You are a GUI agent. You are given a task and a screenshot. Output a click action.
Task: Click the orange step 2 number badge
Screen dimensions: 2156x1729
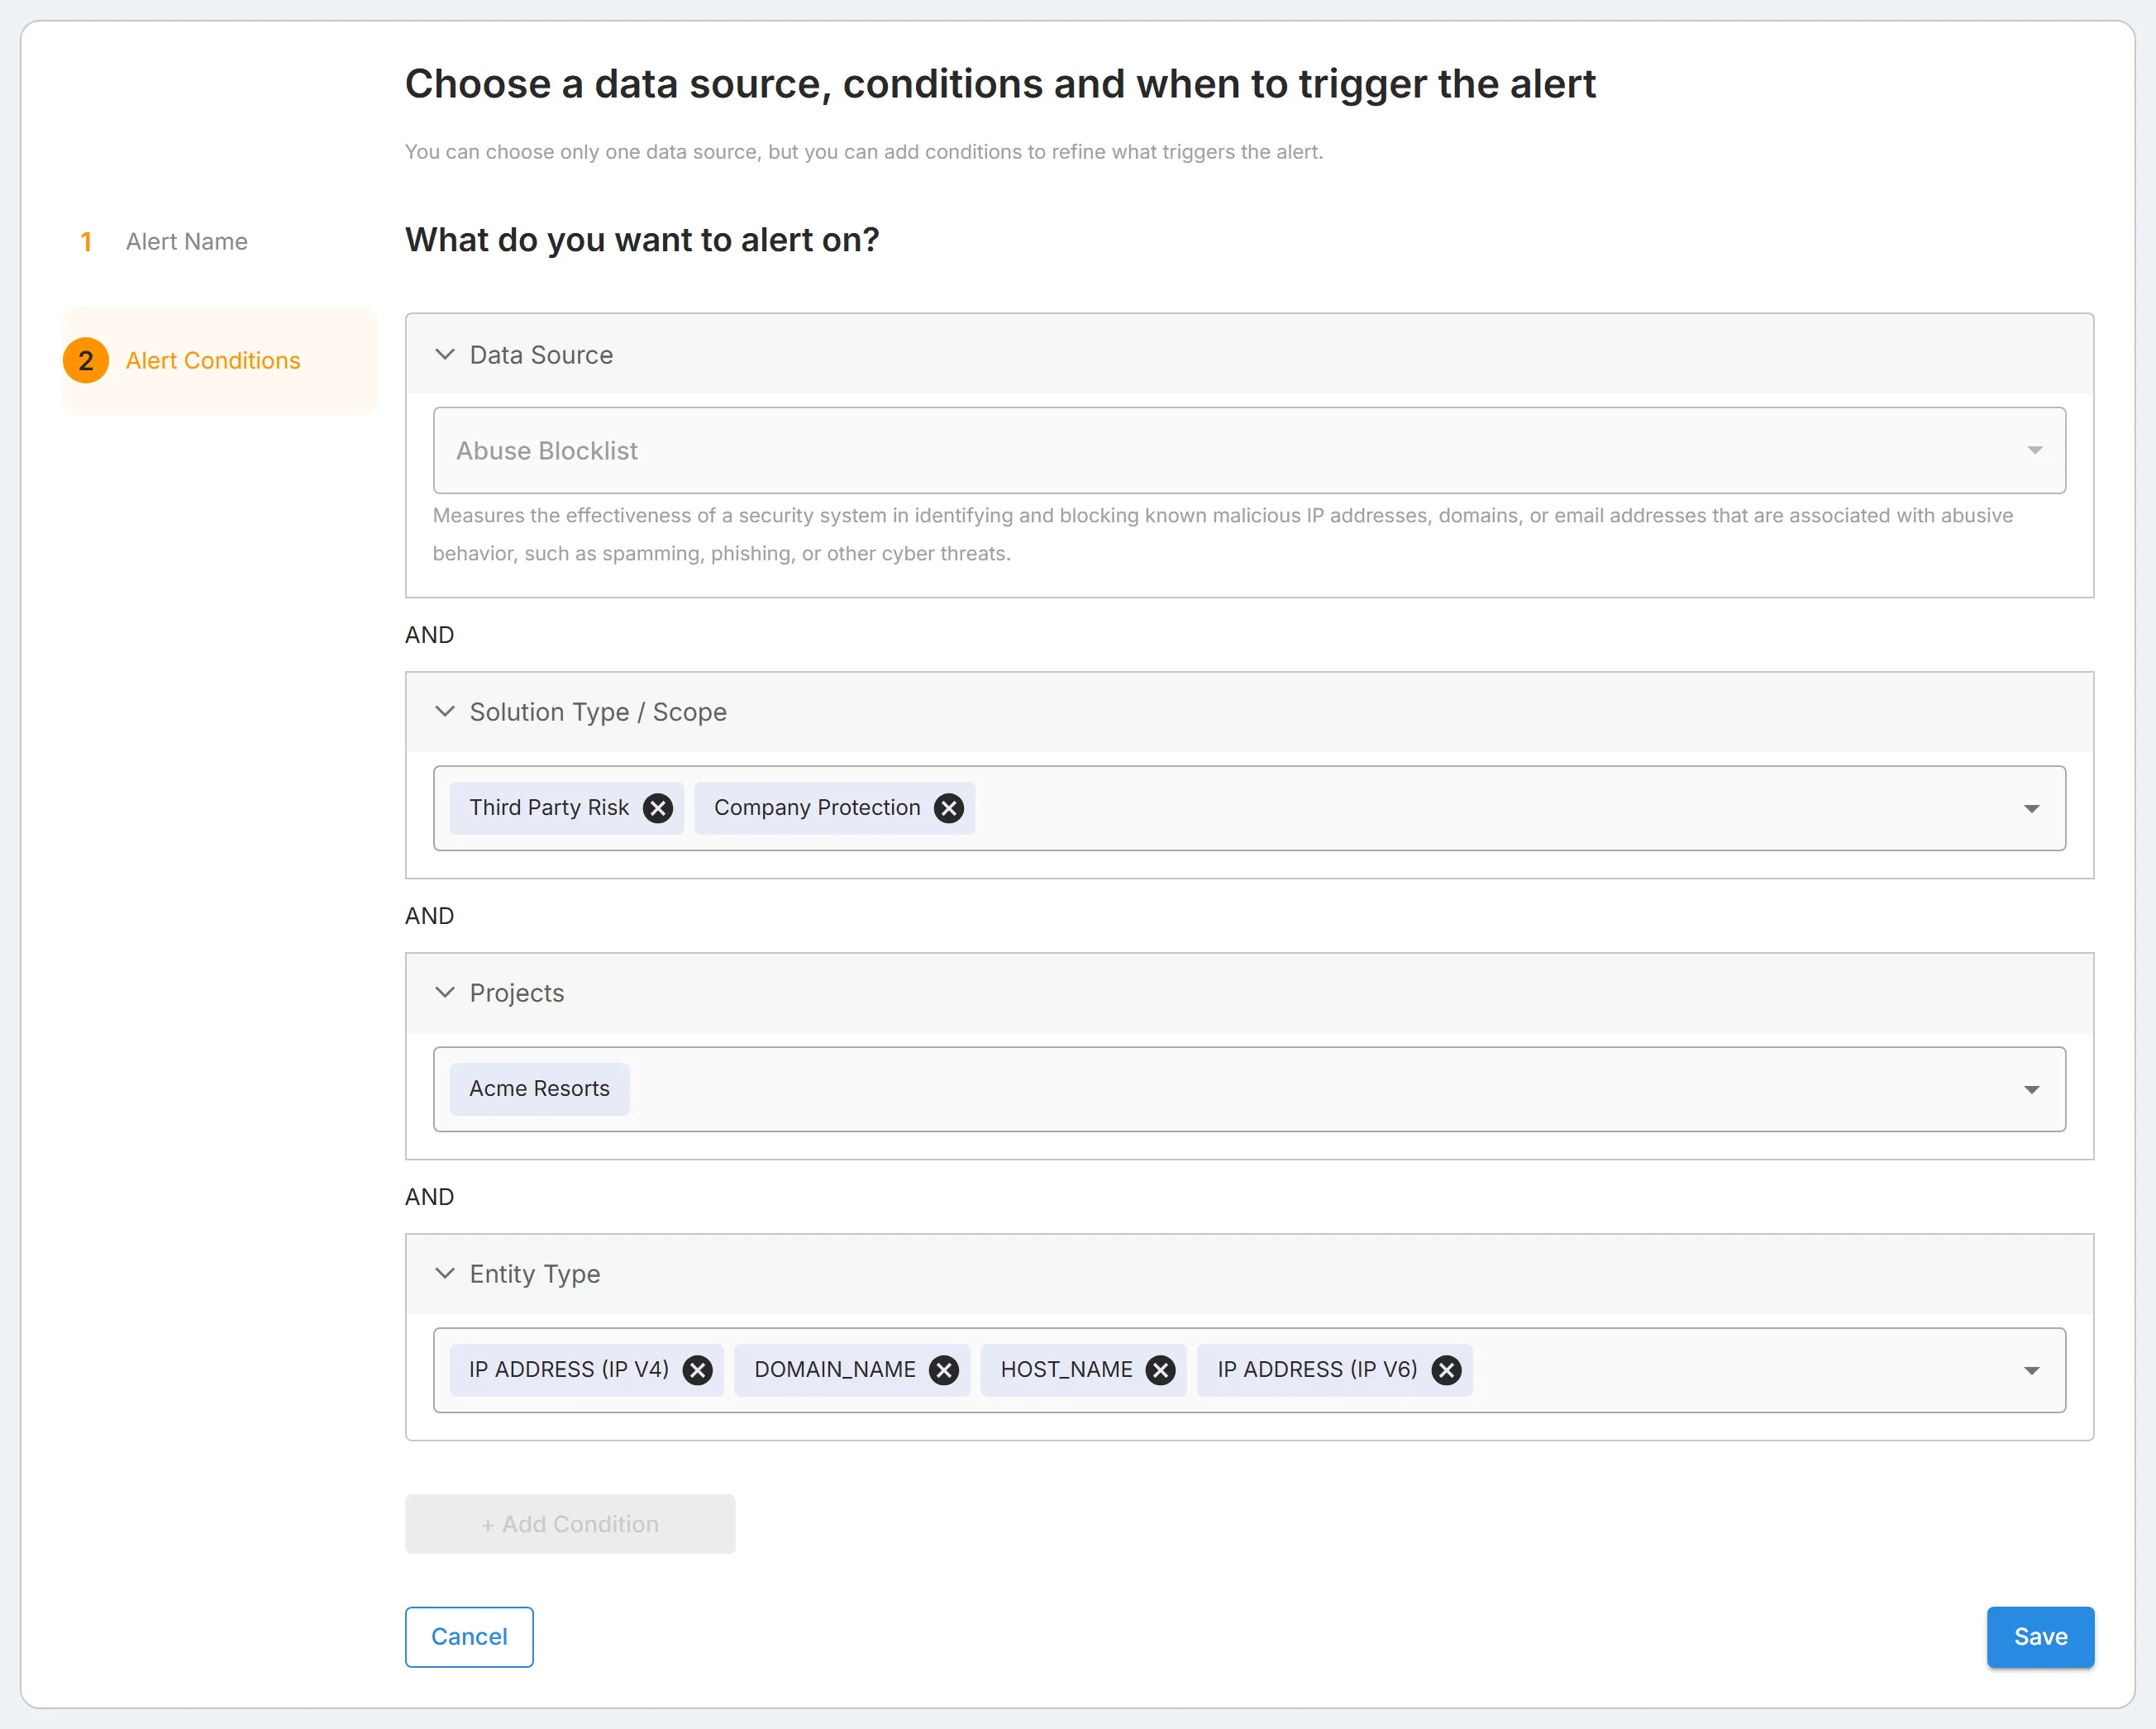click(86, 360)
